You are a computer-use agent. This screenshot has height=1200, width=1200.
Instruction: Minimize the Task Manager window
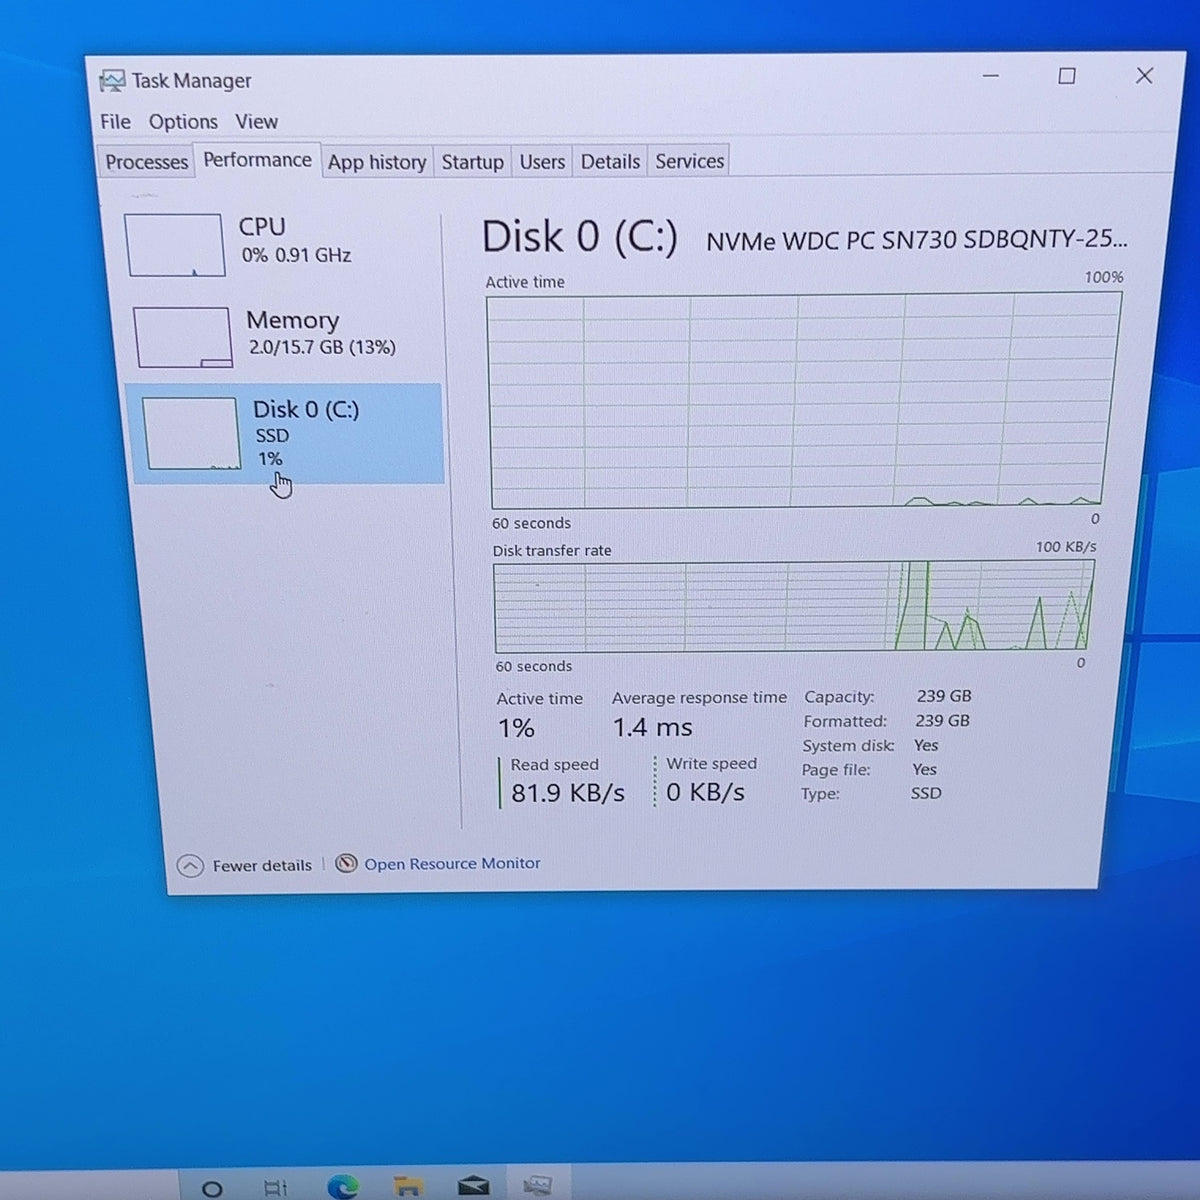coord(991,76)
